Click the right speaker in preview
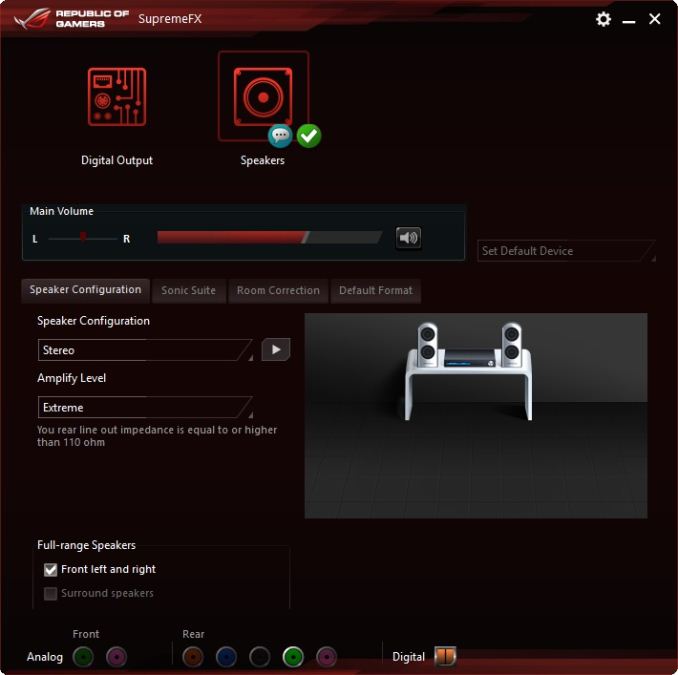The height and width of the screenshot is (675, 678). click(511, 345)
